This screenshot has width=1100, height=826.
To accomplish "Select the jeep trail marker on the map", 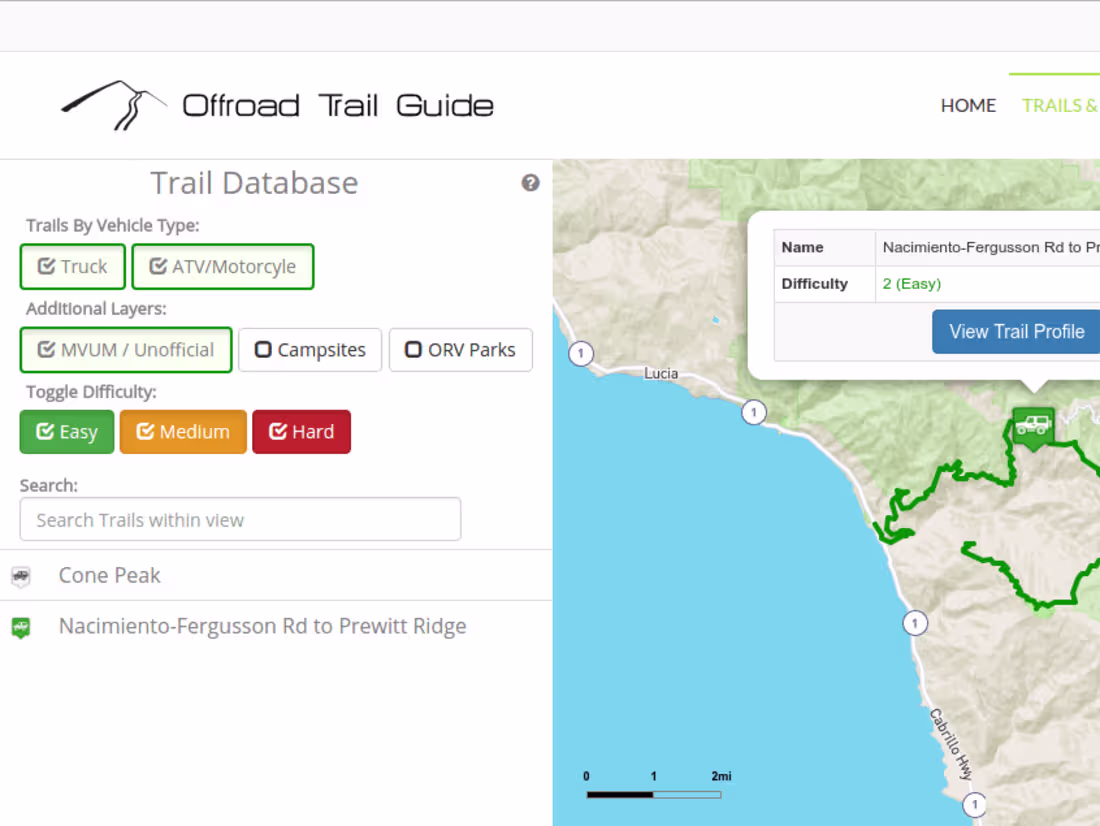I will click(x=1033, y=426).
